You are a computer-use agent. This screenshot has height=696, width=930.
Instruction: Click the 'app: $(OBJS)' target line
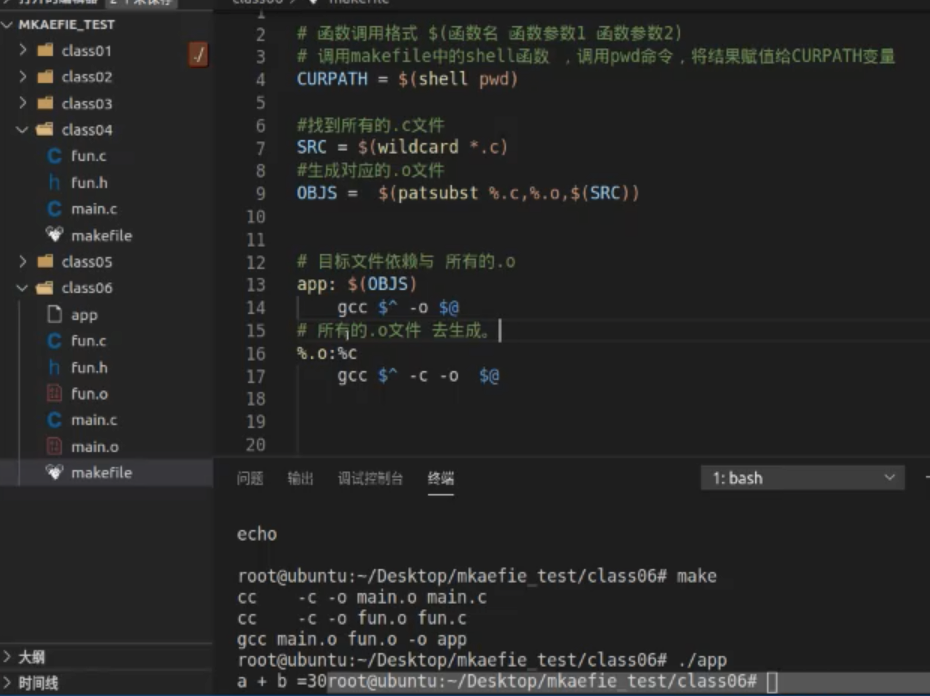click(357, 284)
